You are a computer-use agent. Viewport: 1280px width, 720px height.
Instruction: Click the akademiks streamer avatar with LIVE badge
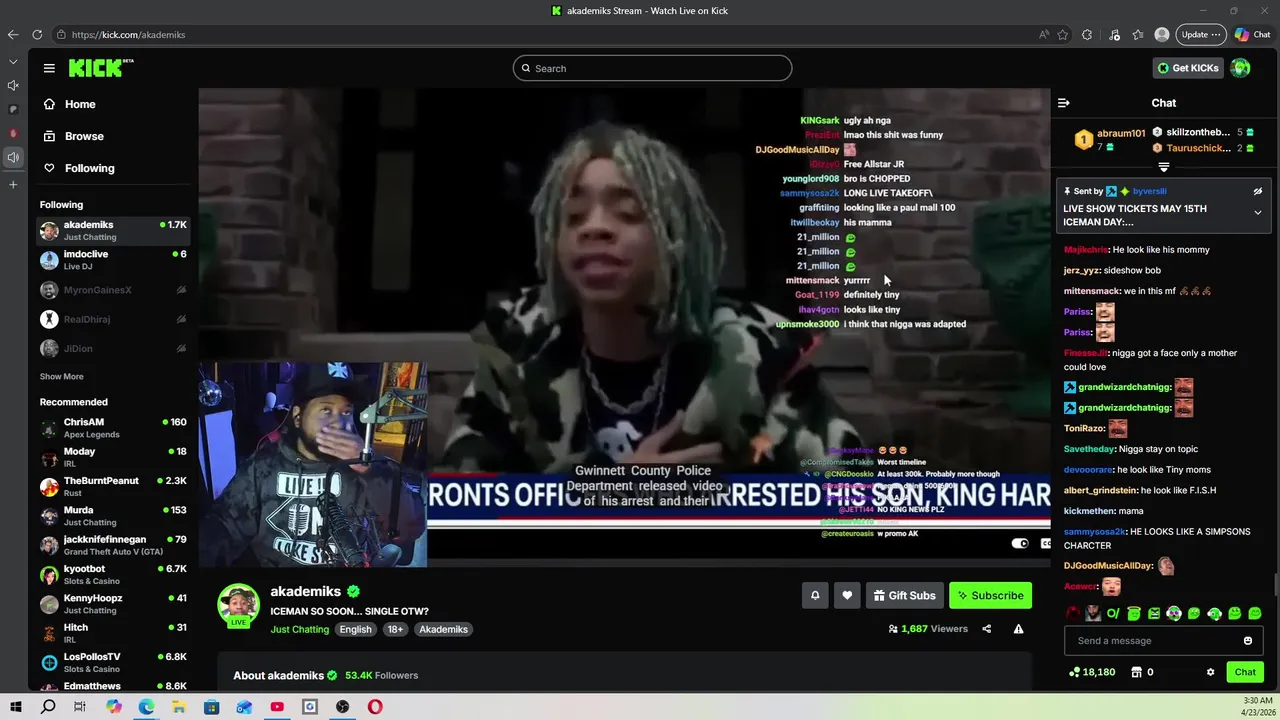click(239, 606)
